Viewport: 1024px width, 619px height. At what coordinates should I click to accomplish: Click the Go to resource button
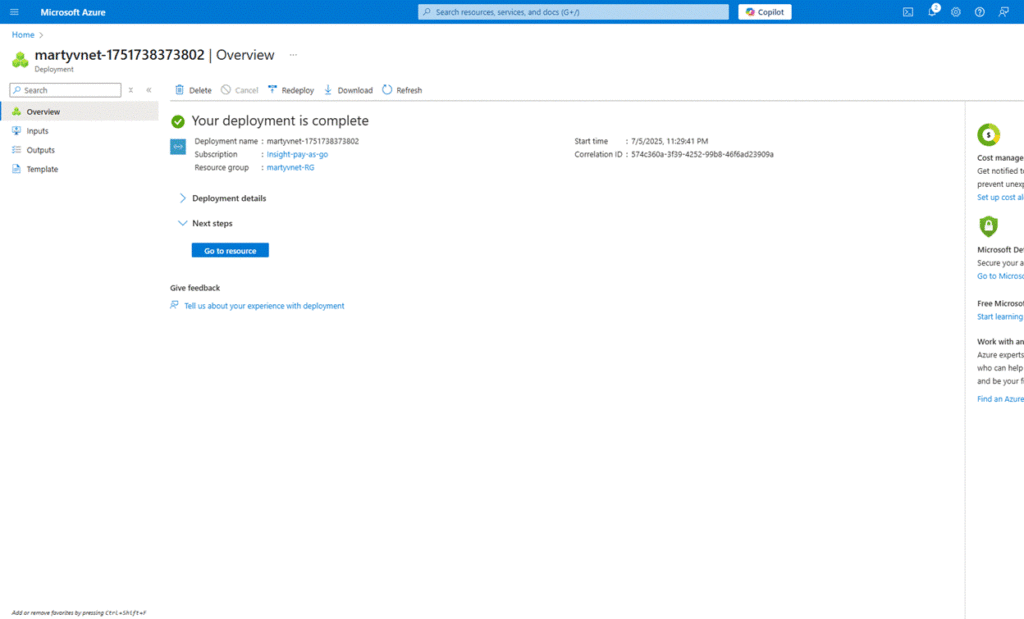(x=230, y=250)
